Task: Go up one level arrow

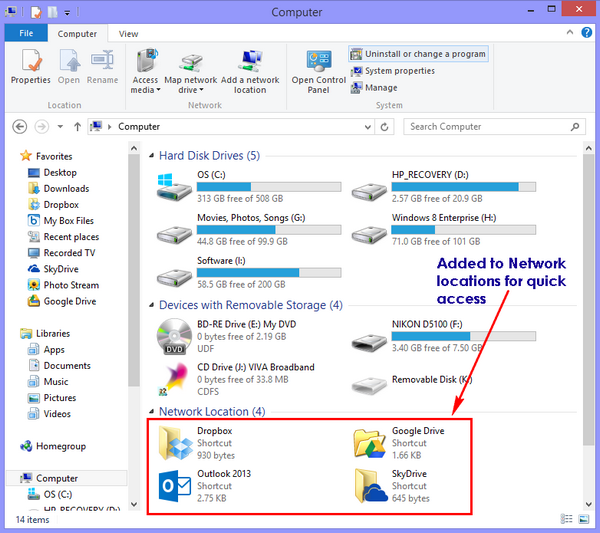Action: [x=77, y=127]
